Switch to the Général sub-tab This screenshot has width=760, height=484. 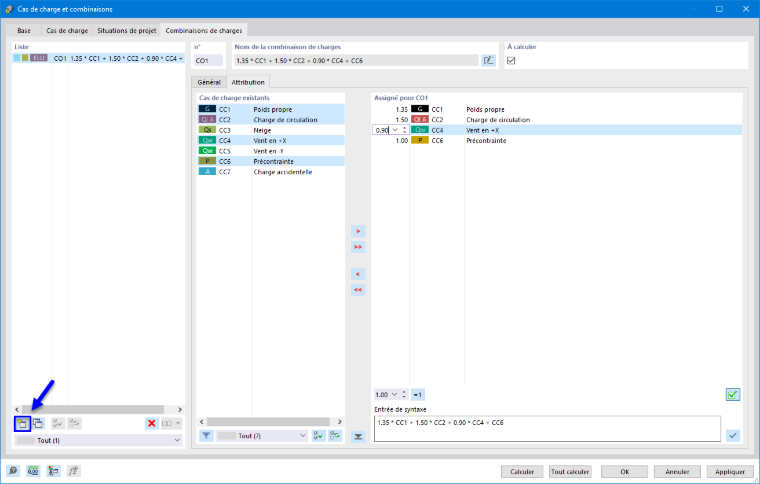pyautogui.click(x=209, y=82)
